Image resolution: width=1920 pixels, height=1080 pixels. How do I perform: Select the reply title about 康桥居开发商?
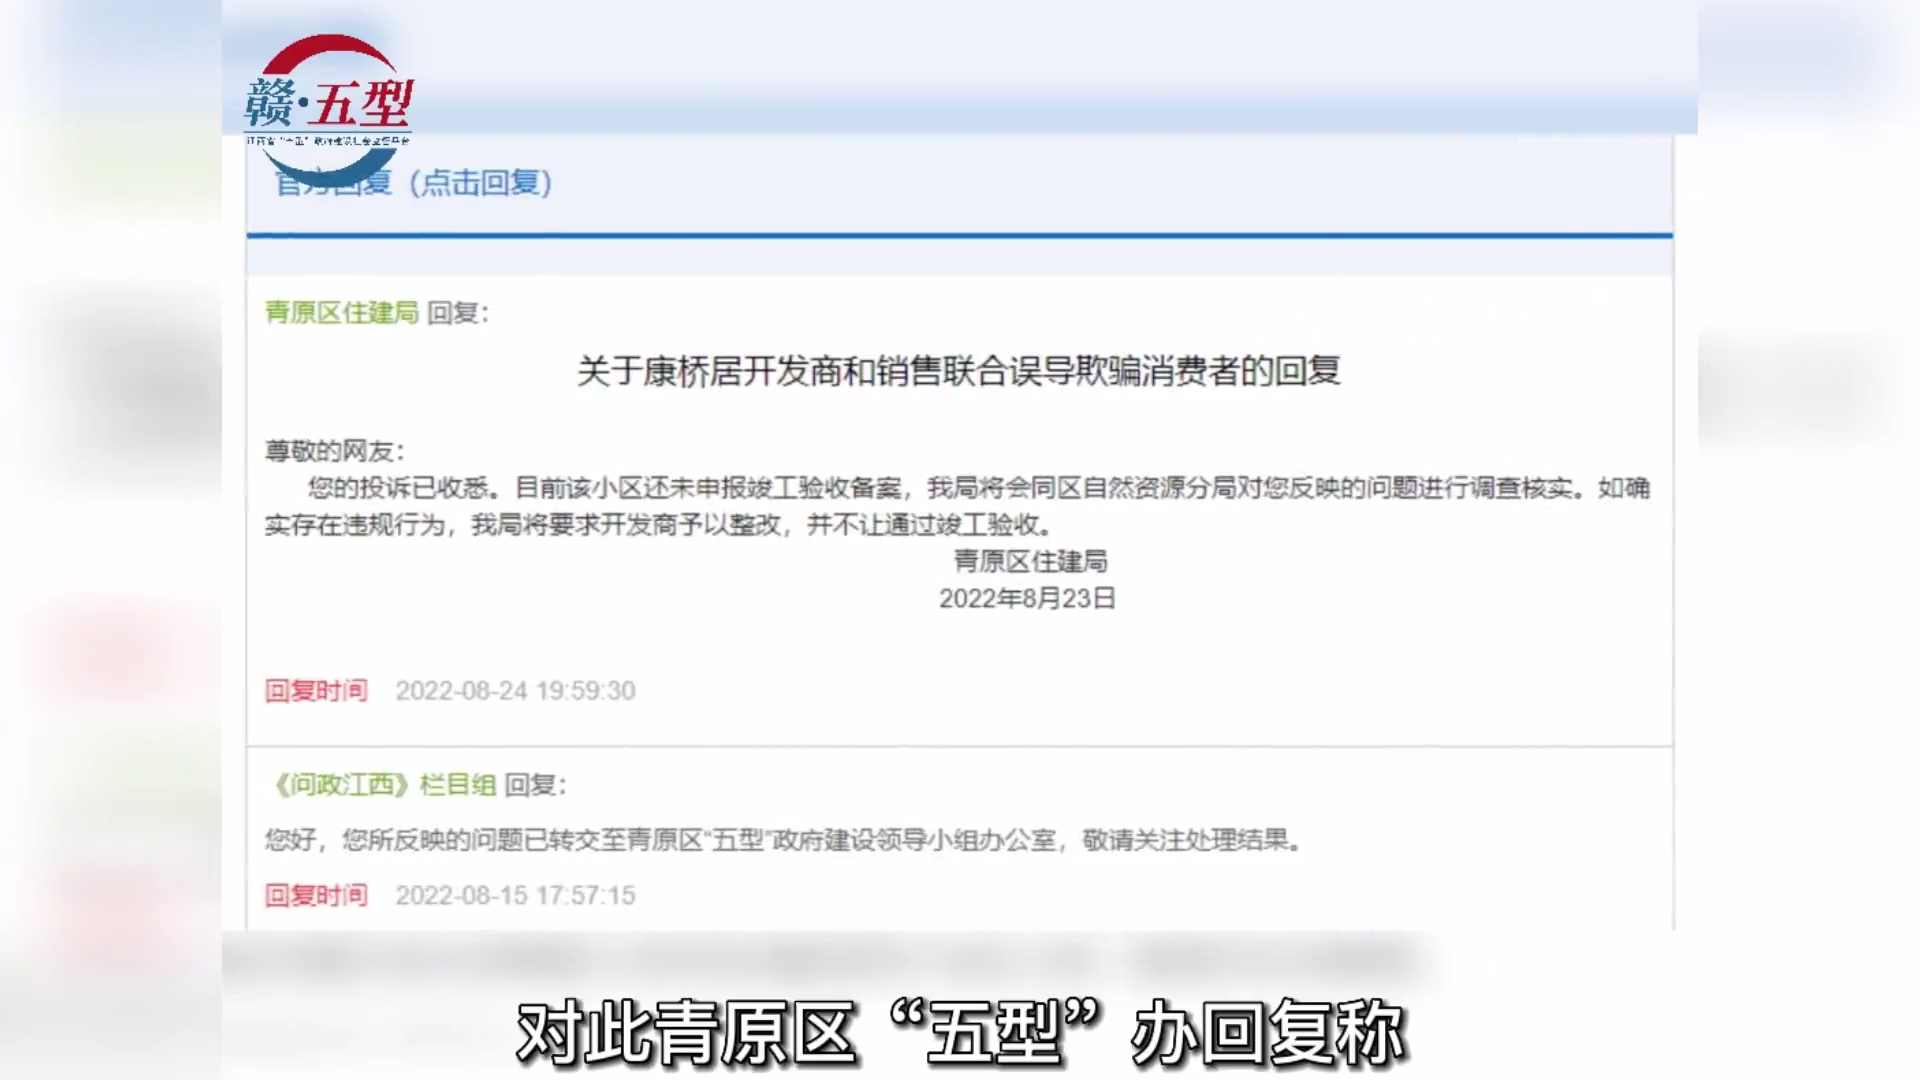[x=958, y=371]
